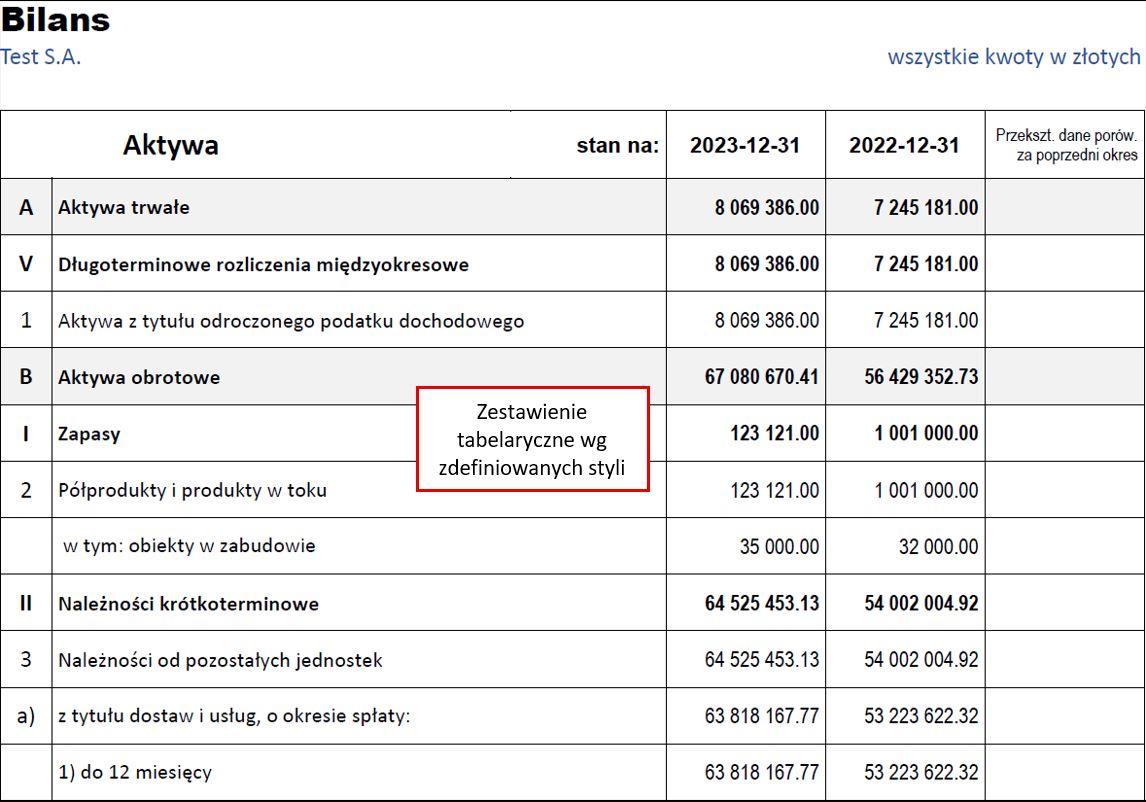Screen dimensions: 1146x802
Task: Select "Długoterminowe rozliczenia międzyokresowe" label
Action: [264, 265]
